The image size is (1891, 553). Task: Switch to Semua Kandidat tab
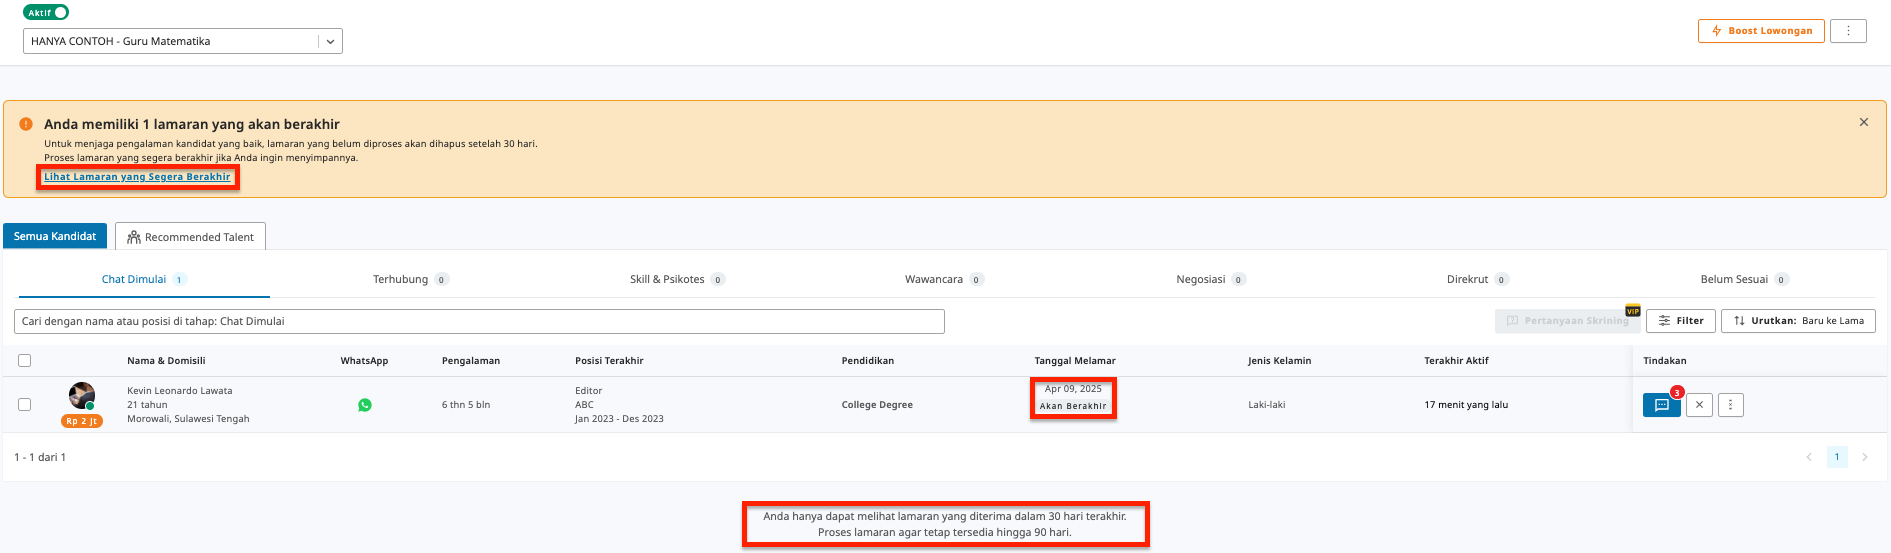[55, 236]
